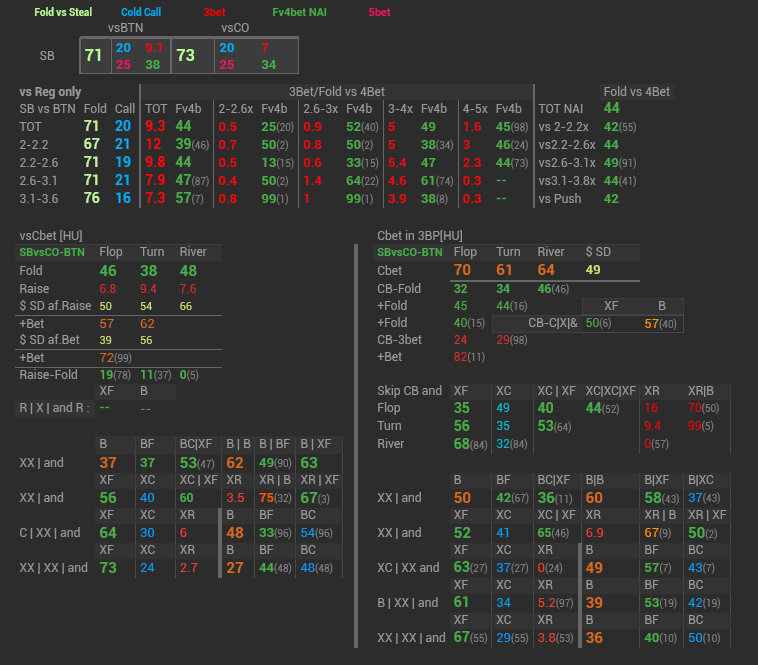Select the Skip CB and row label
The image size is (758, 665).
409,391
